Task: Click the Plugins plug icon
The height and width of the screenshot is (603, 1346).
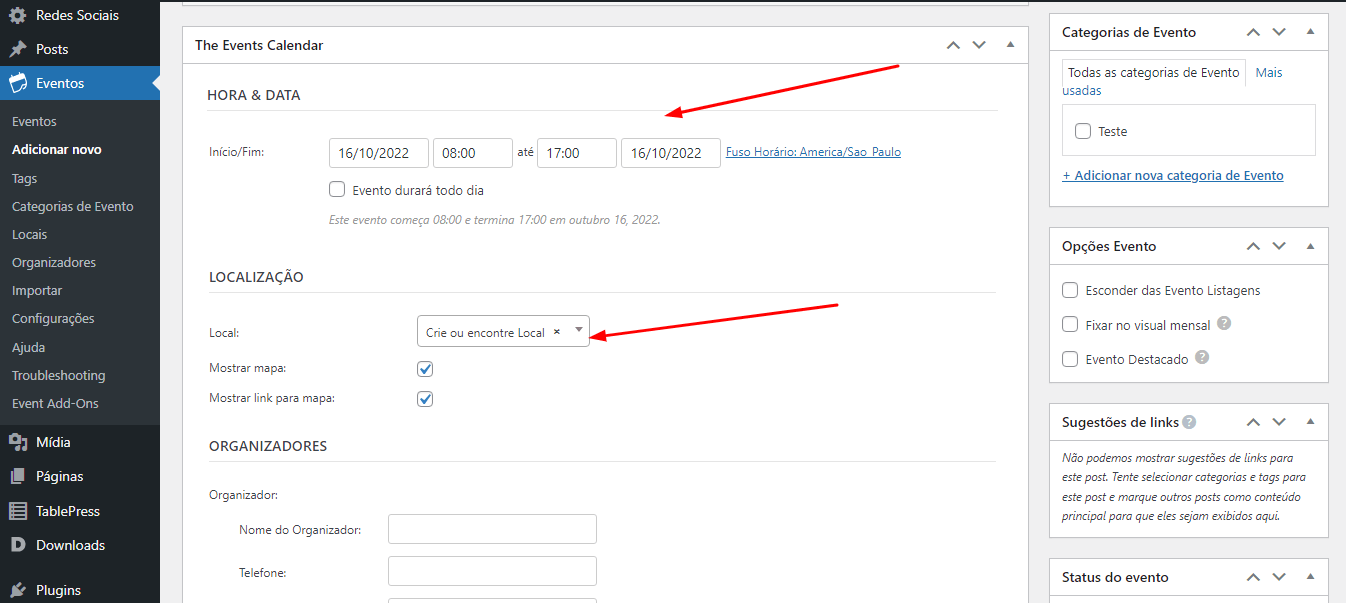Action: point(18,590)
